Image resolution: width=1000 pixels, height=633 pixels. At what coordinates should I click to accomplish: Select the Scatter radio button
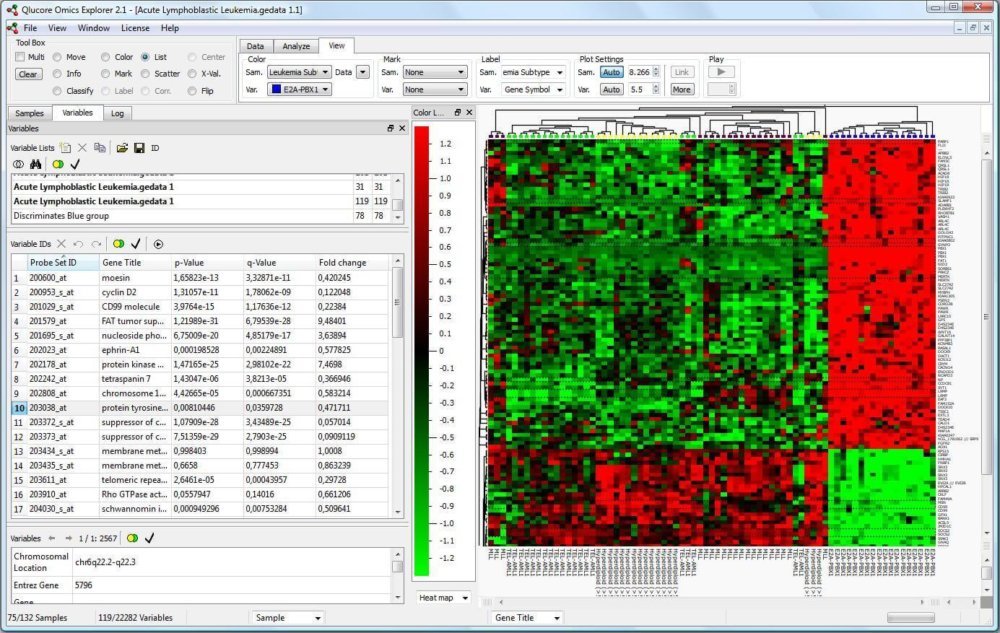(x=146, y=74)
